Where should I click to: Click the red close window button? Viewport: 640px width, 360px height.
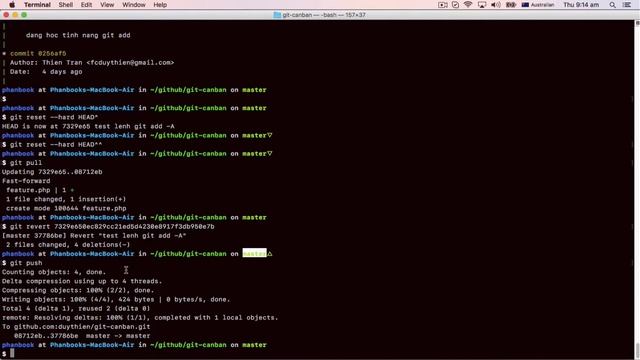pyautogui.click(x=6, y=15)
